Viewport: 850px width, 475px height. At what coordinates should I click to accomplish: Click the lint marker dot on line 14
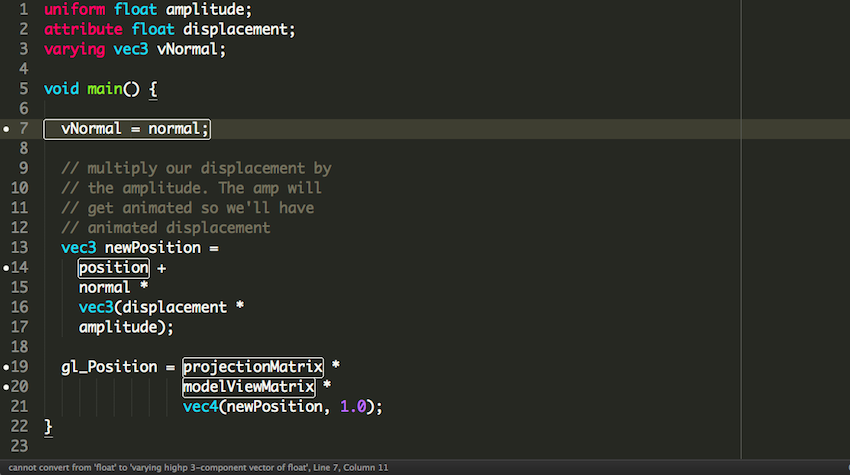coord(7,268)
